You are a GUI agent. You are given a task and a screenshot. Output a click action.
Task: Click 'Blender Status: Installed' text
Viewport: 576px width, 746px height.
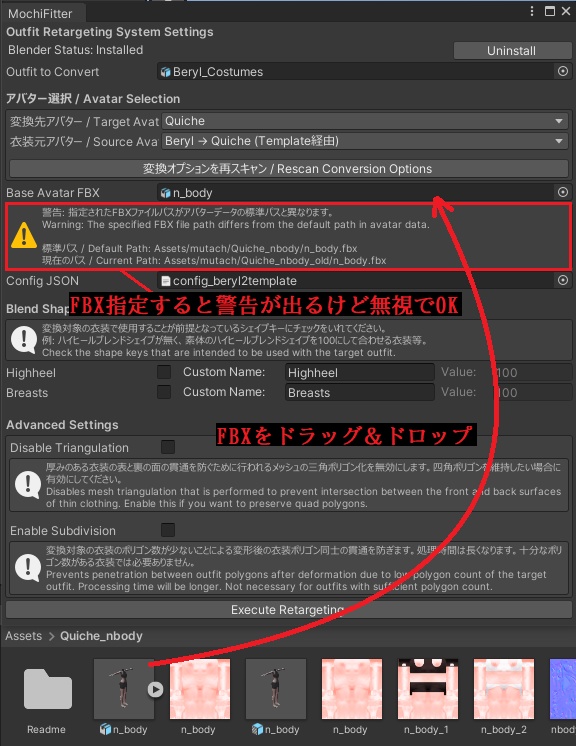(76, 49)
